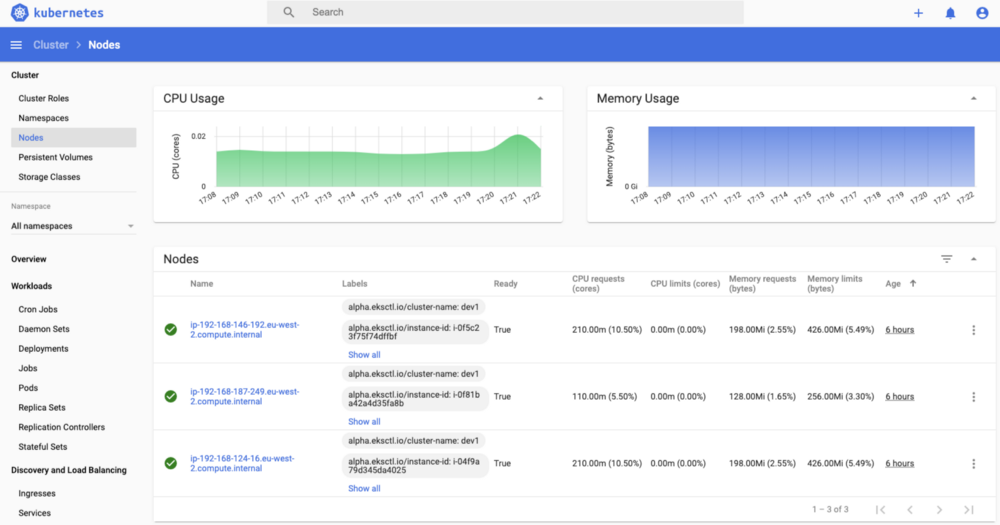The height and width of the screenshot is (525, 1000).
Task: Click the Nodes table filter icon
Action: point(946,259)
